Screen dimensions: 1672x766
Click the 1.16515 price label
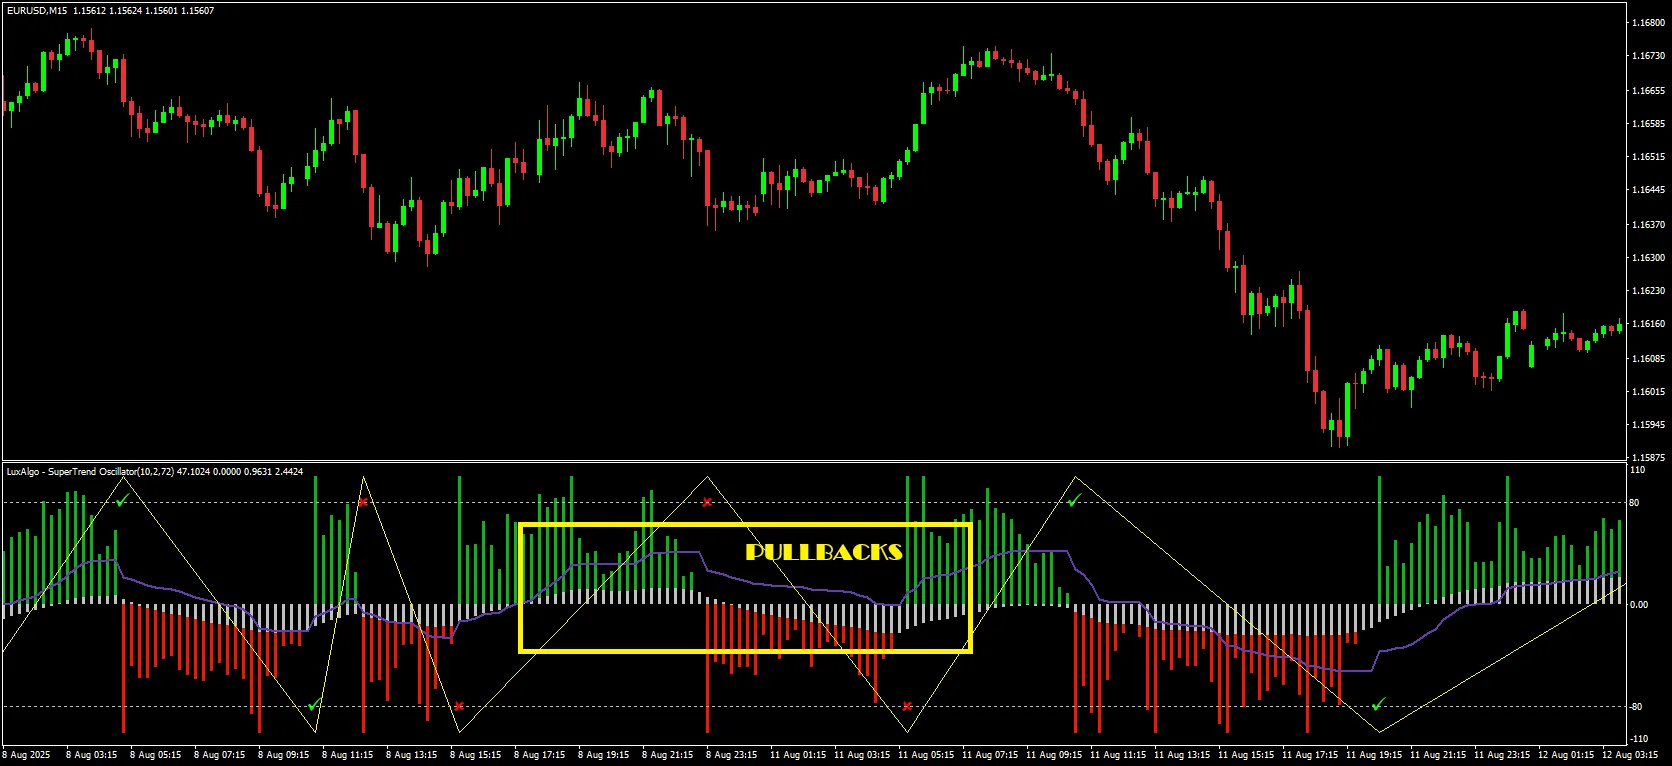1648,157
